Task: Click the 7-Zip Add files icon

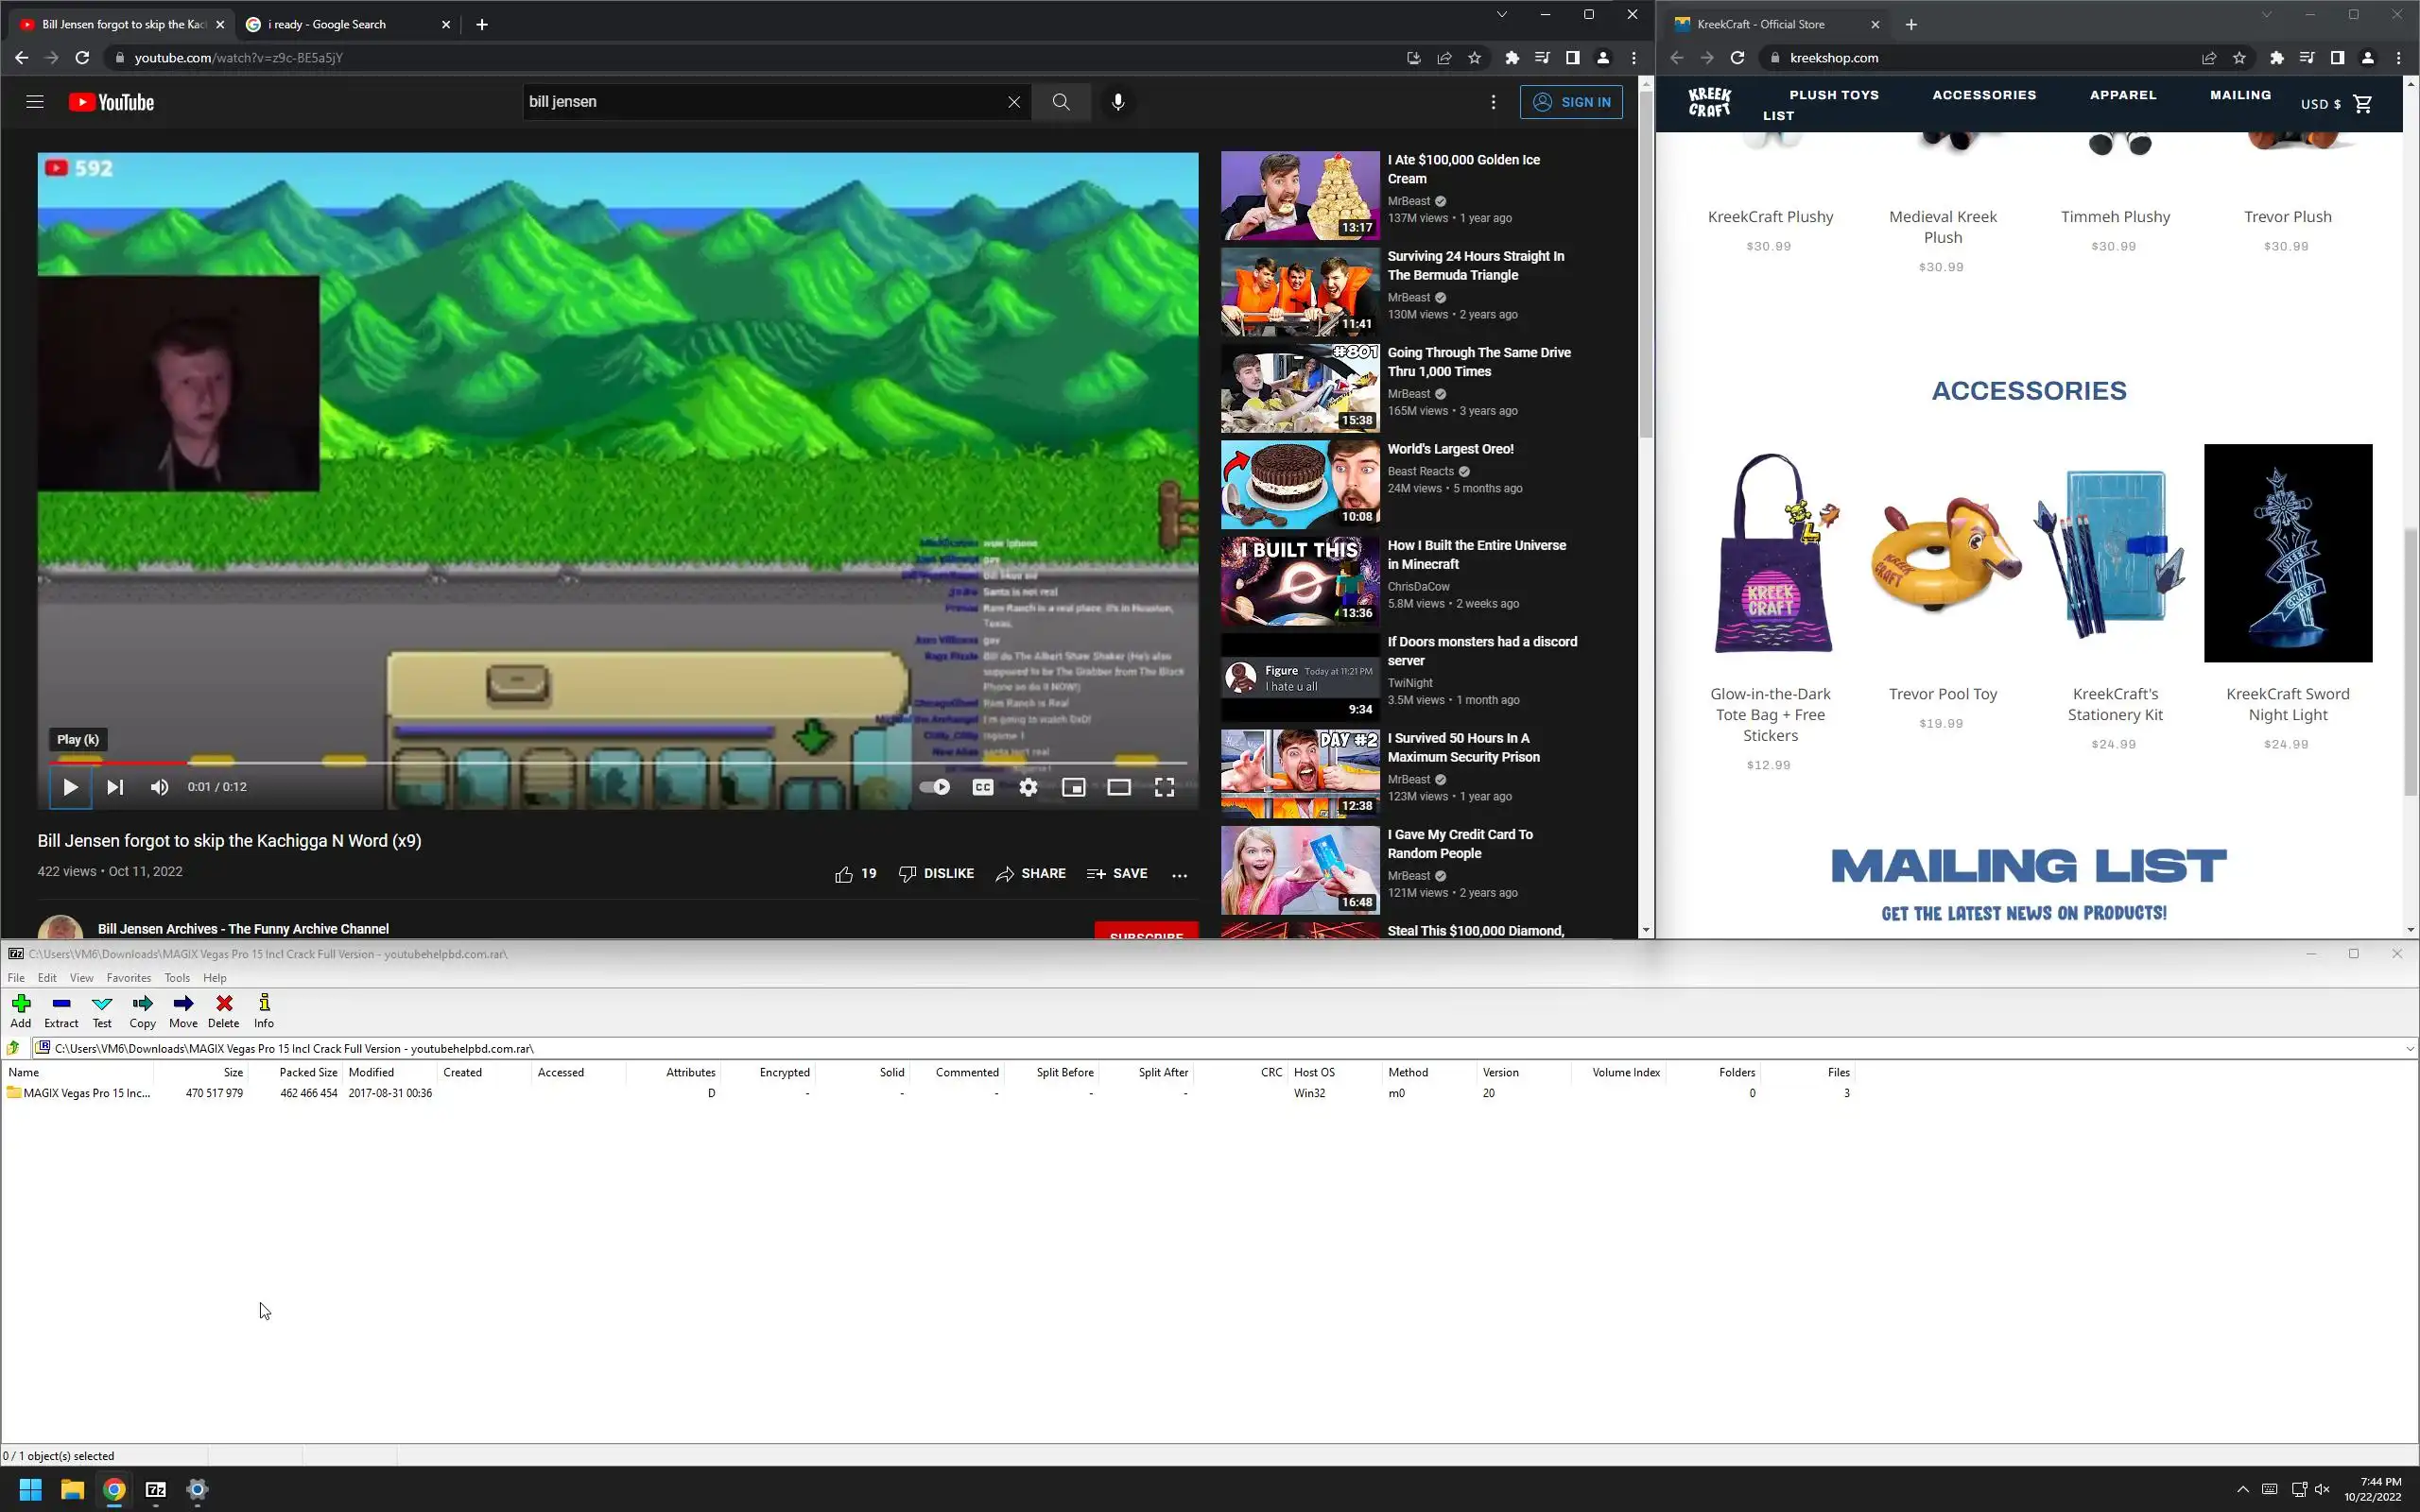Action: 21,1010
